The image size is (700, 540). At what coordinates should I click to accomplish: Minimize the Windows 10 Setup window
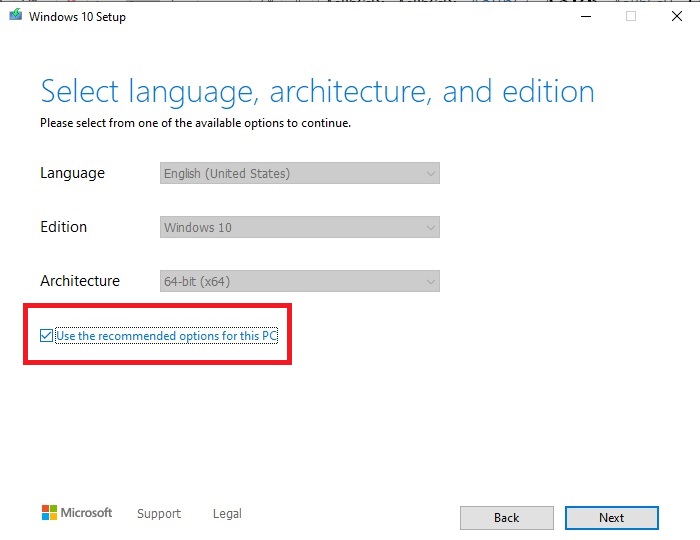[584, 17]
